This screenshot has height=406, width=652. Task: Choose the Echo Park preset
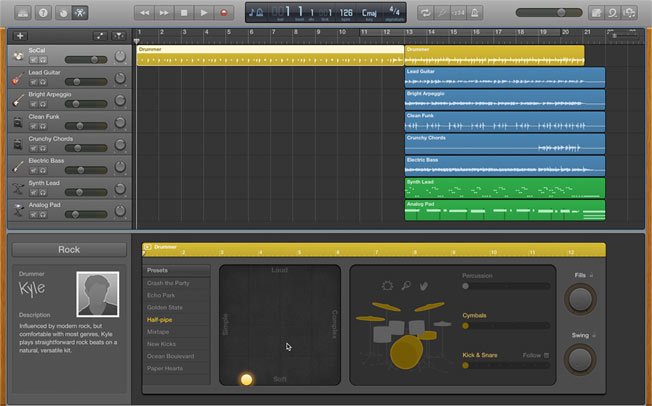[161, 295]
